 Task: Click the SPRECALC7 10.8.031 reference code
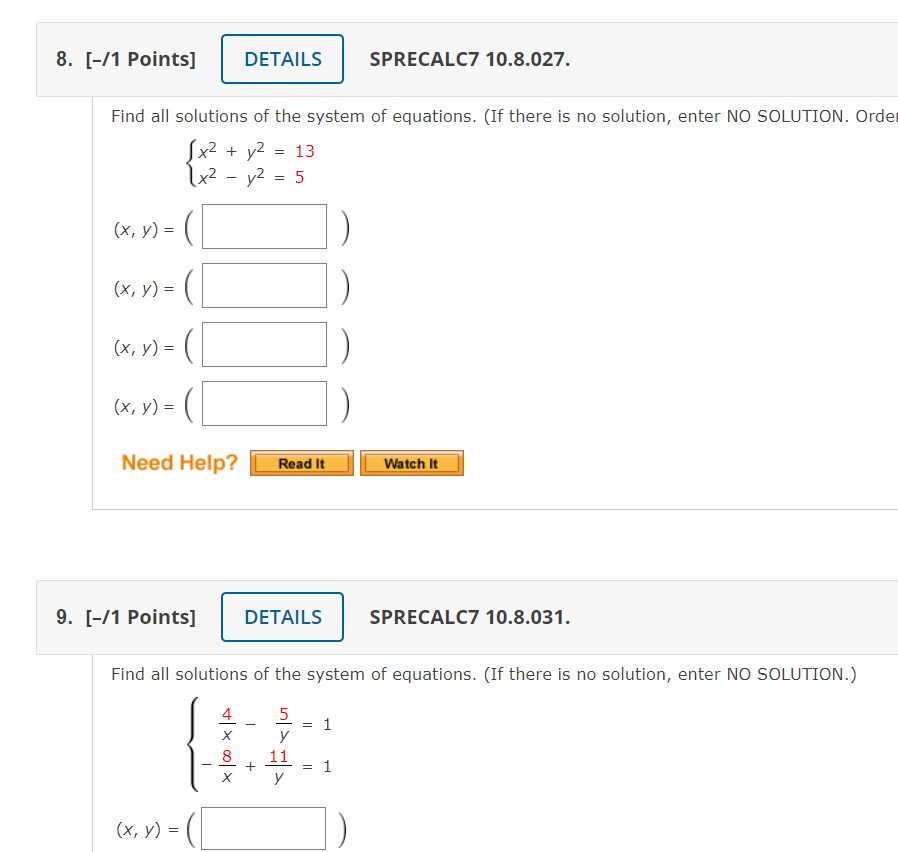[x=470, y=617]
